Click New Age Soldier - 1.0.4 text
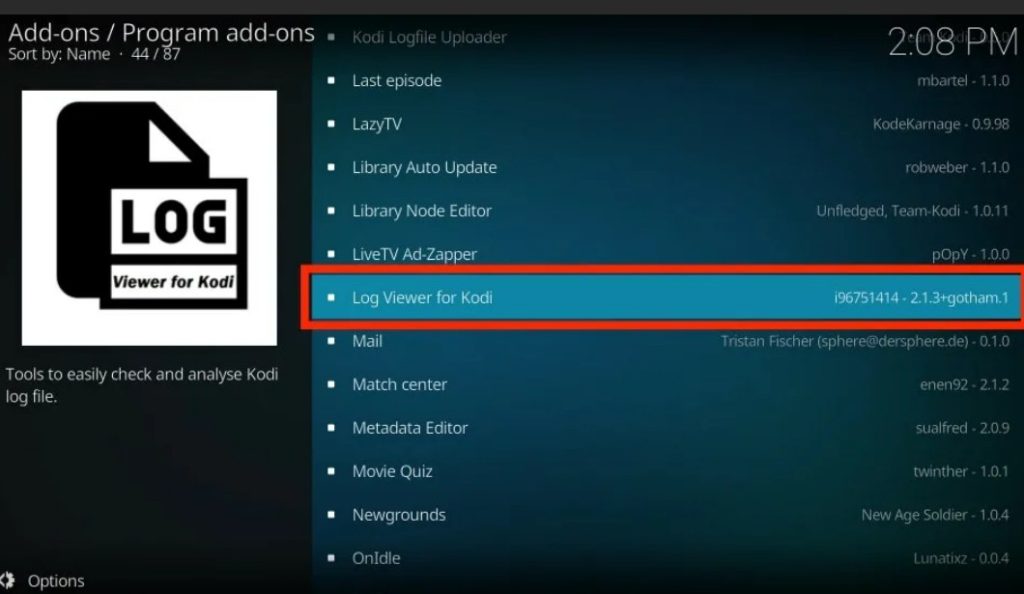 tap(935, 514)
